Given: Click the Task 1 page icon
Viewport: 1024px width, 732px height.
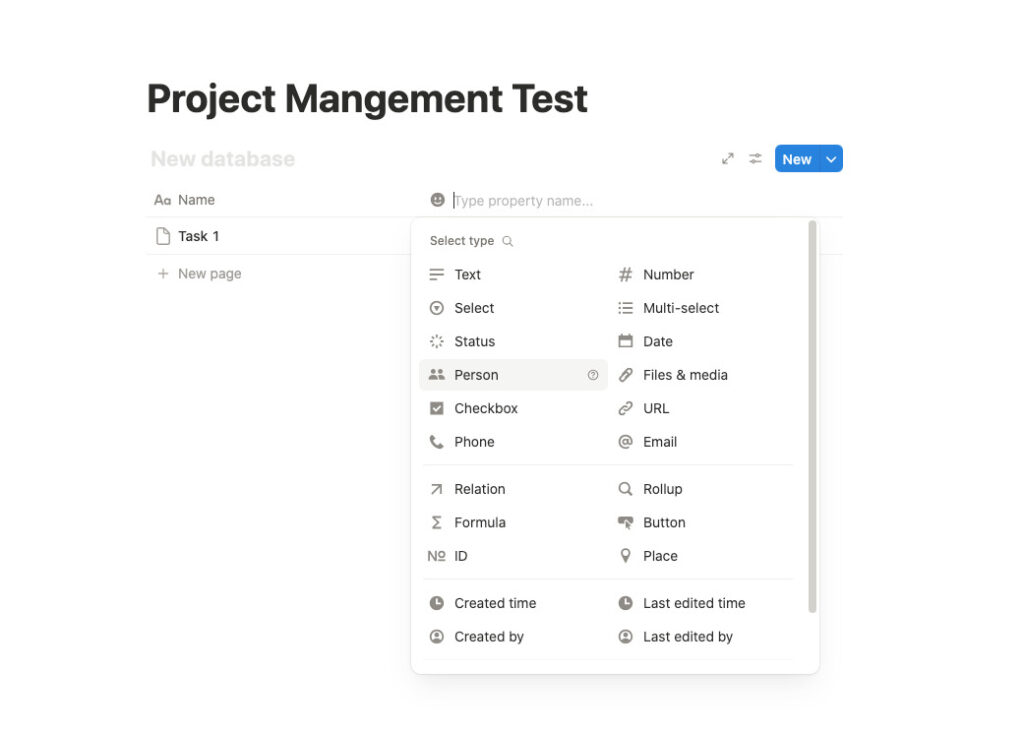Looking at the screenshot, I should click(163, 236).
